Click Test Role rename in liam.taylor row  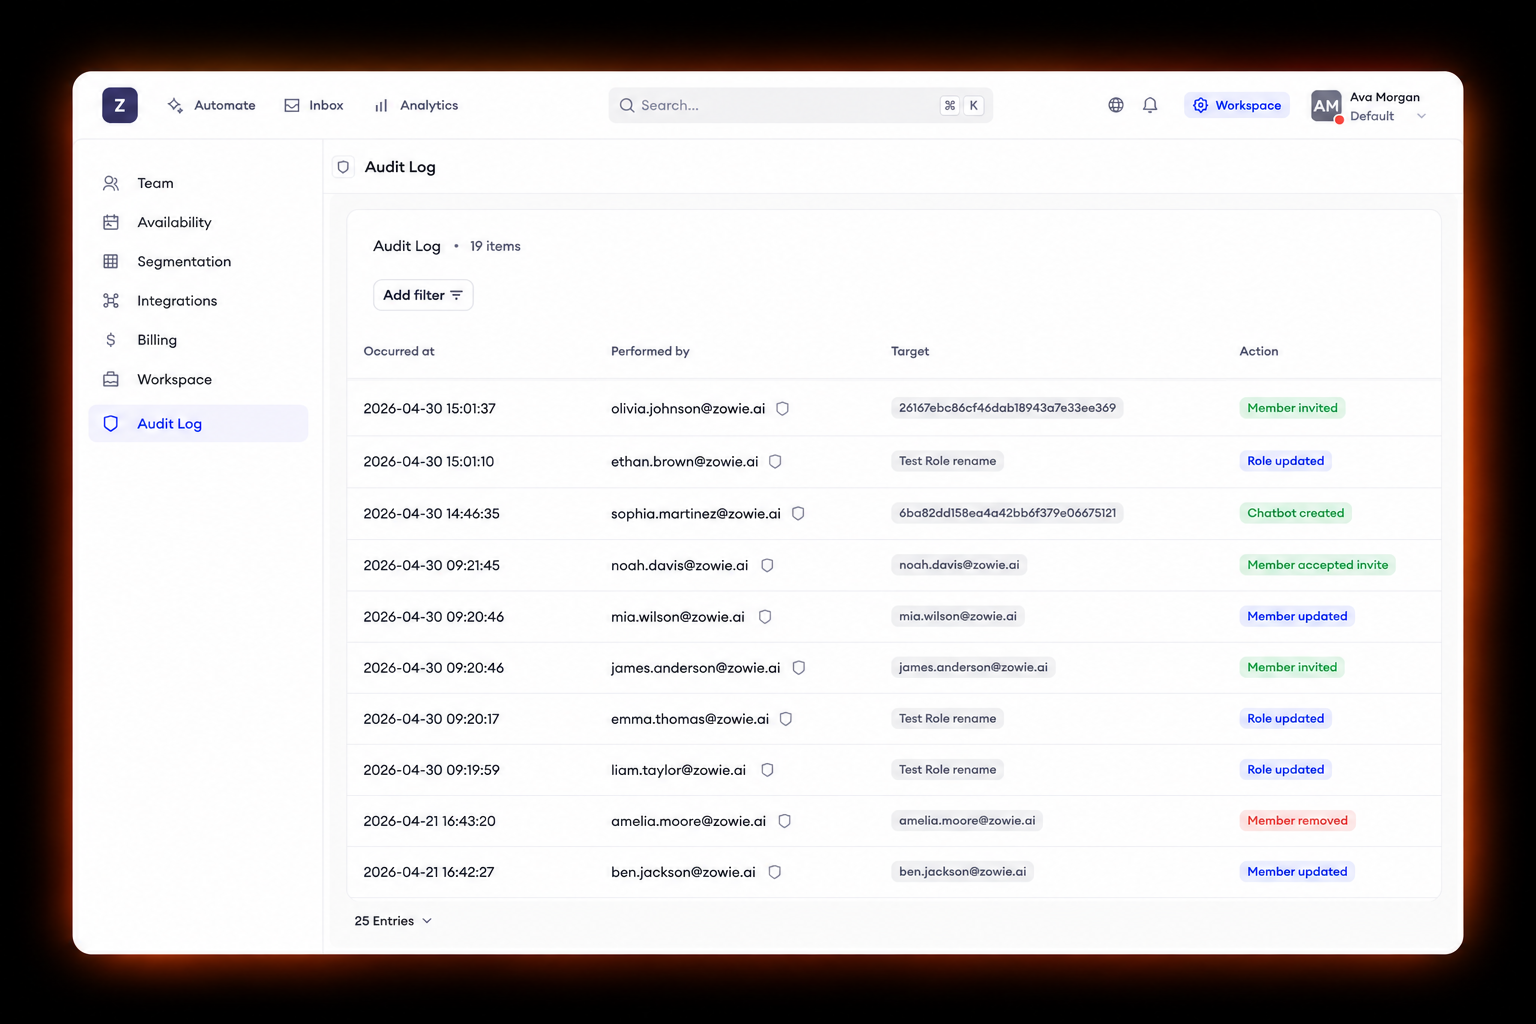[947, 769]
